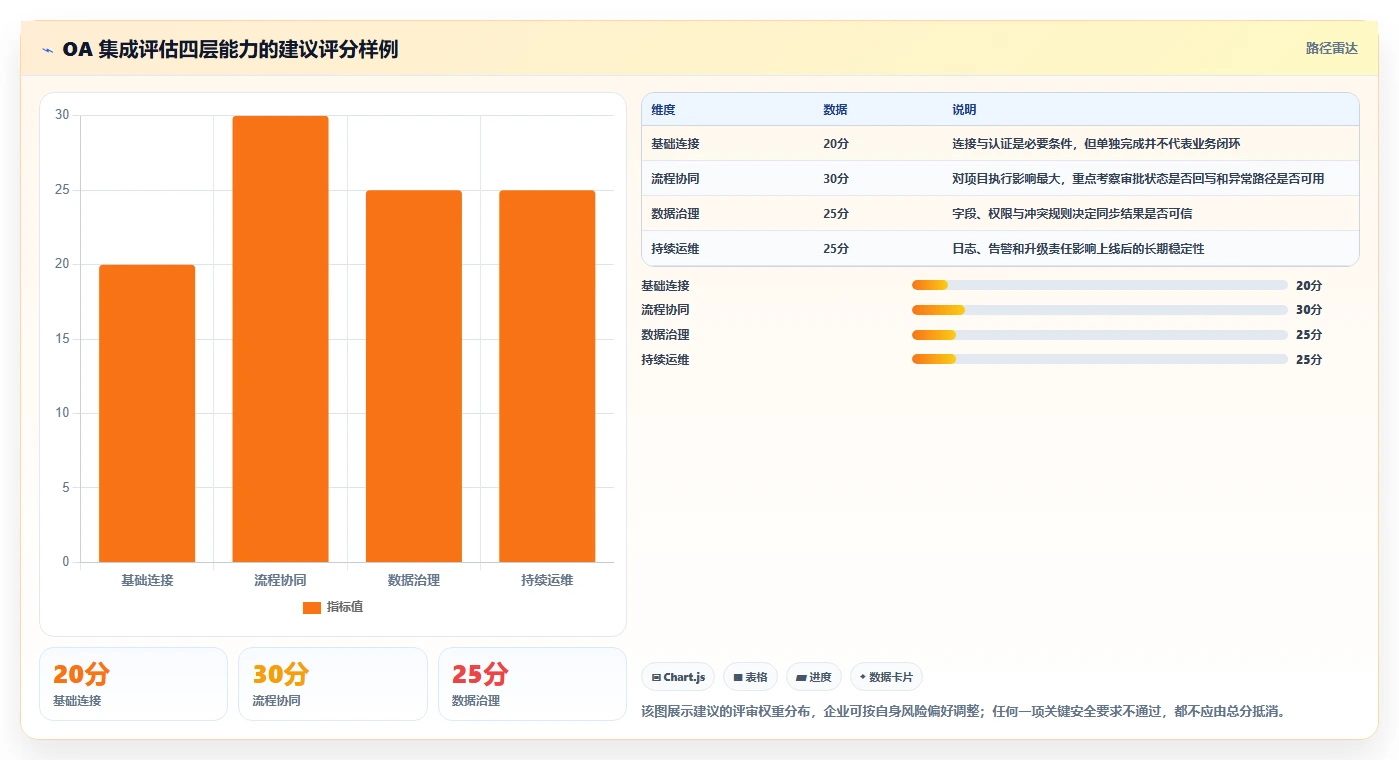Click the 表格 tag
Image resolution: width=1399 pixels, height=760 pixels.
click(750, 677)
